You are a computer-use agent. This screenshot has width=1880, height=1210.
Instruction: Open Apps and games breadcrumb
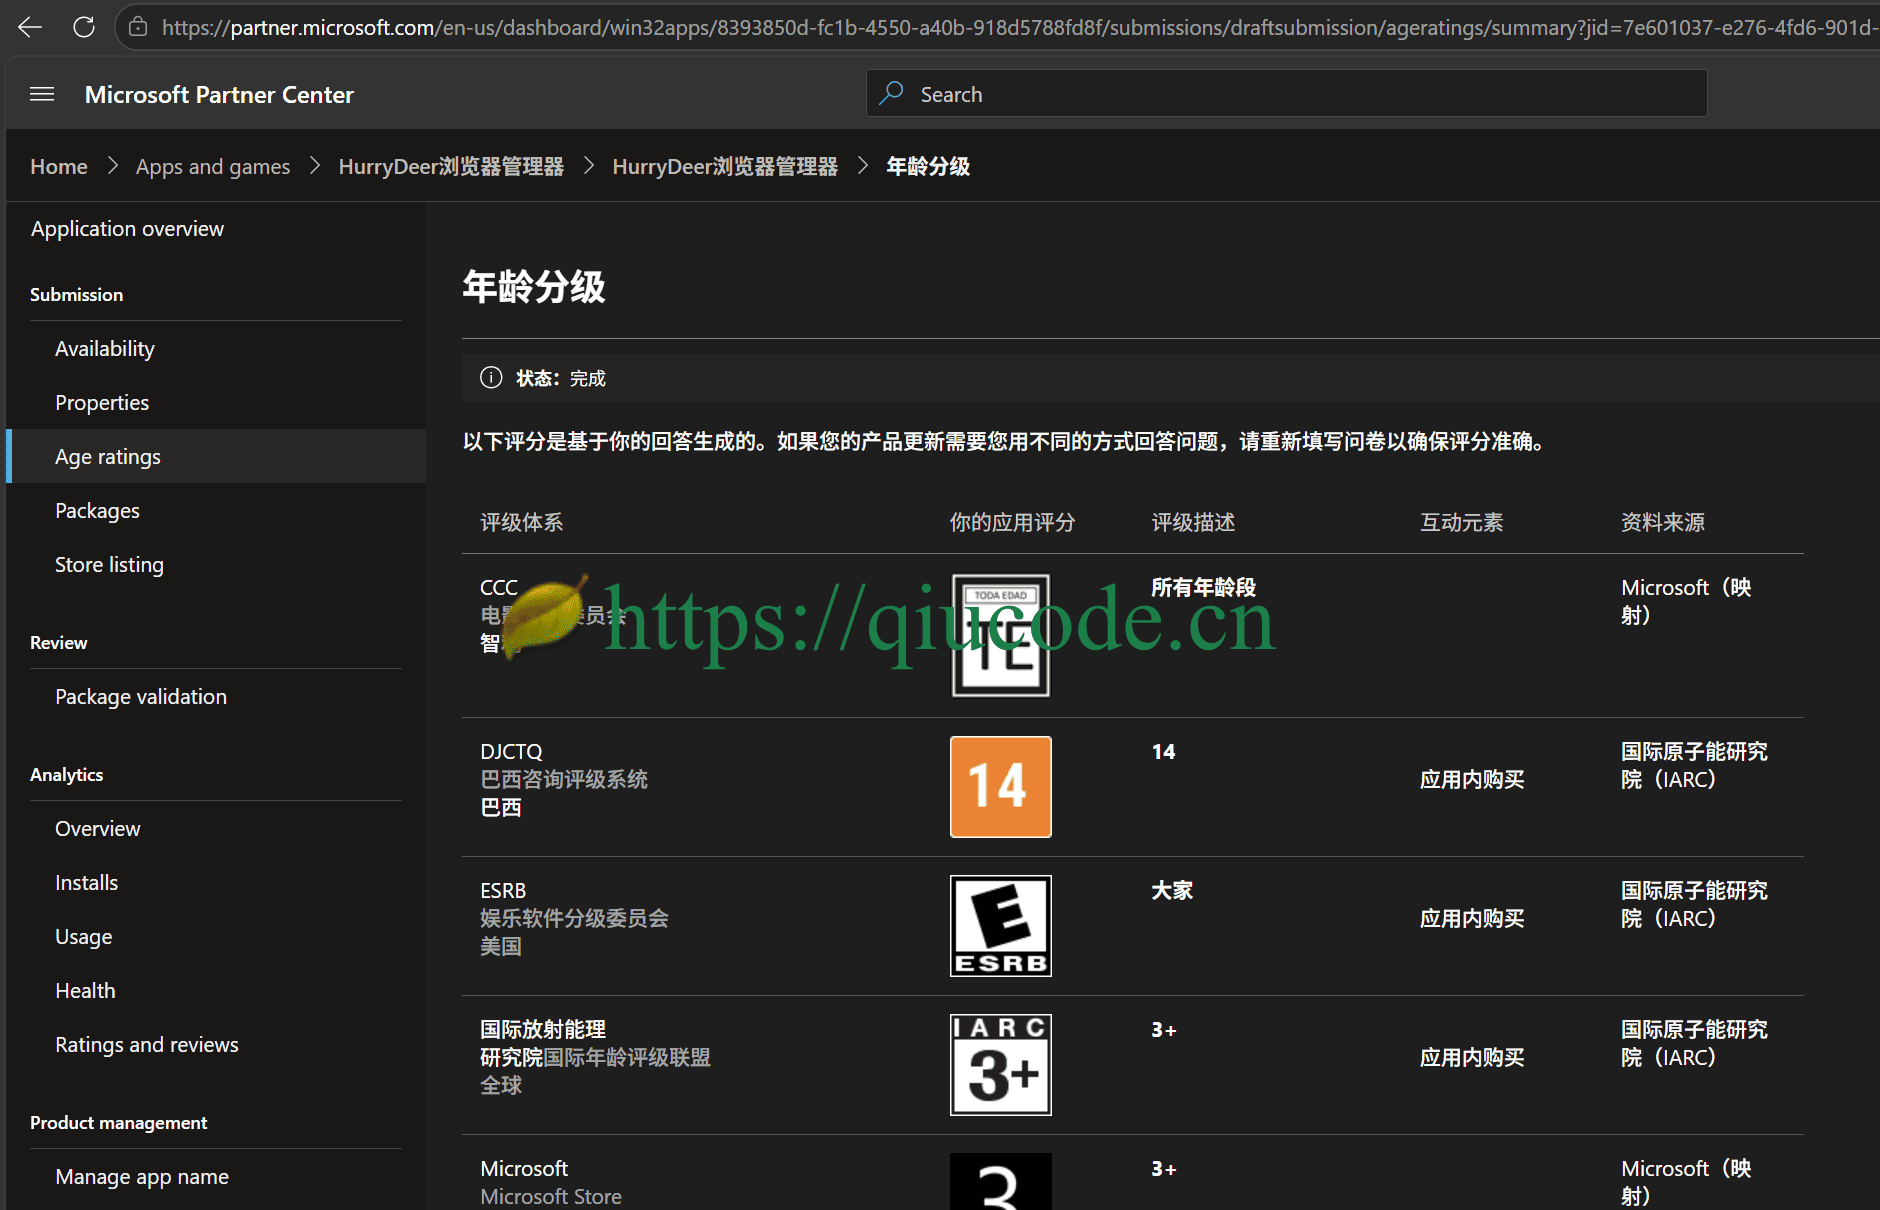coord(213,166)
